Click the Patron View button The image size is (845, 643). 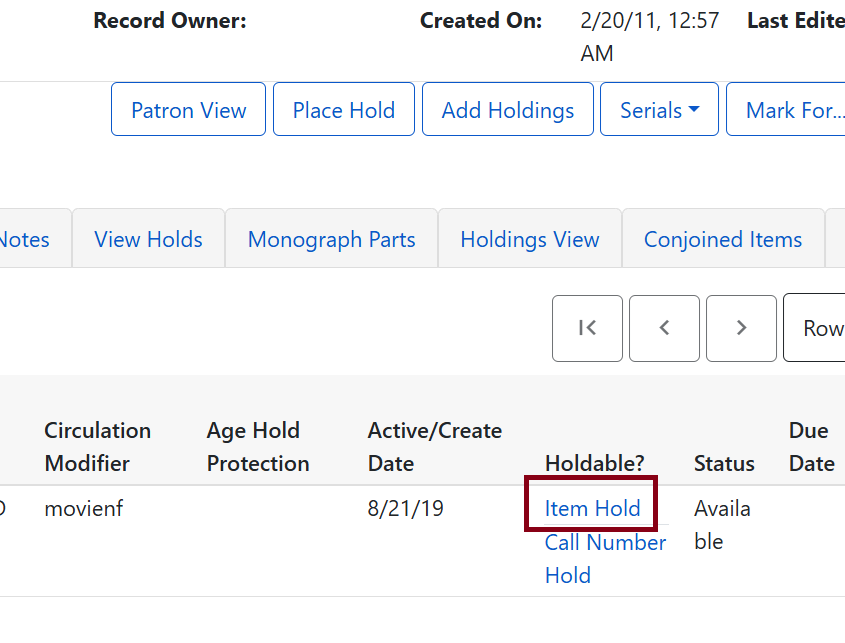tap(188, 110)
